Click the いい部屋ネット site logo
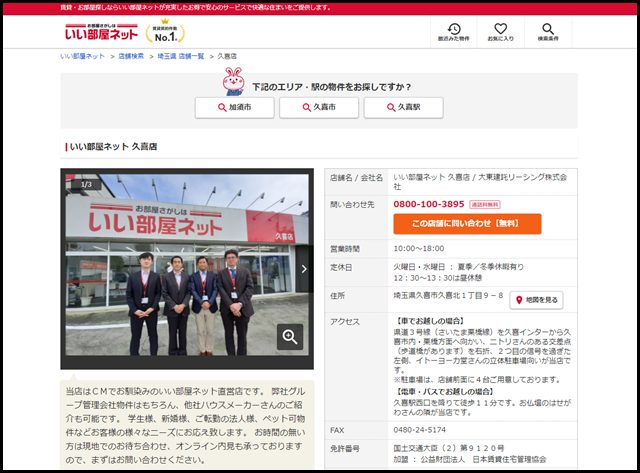 [x=101, y=32]
